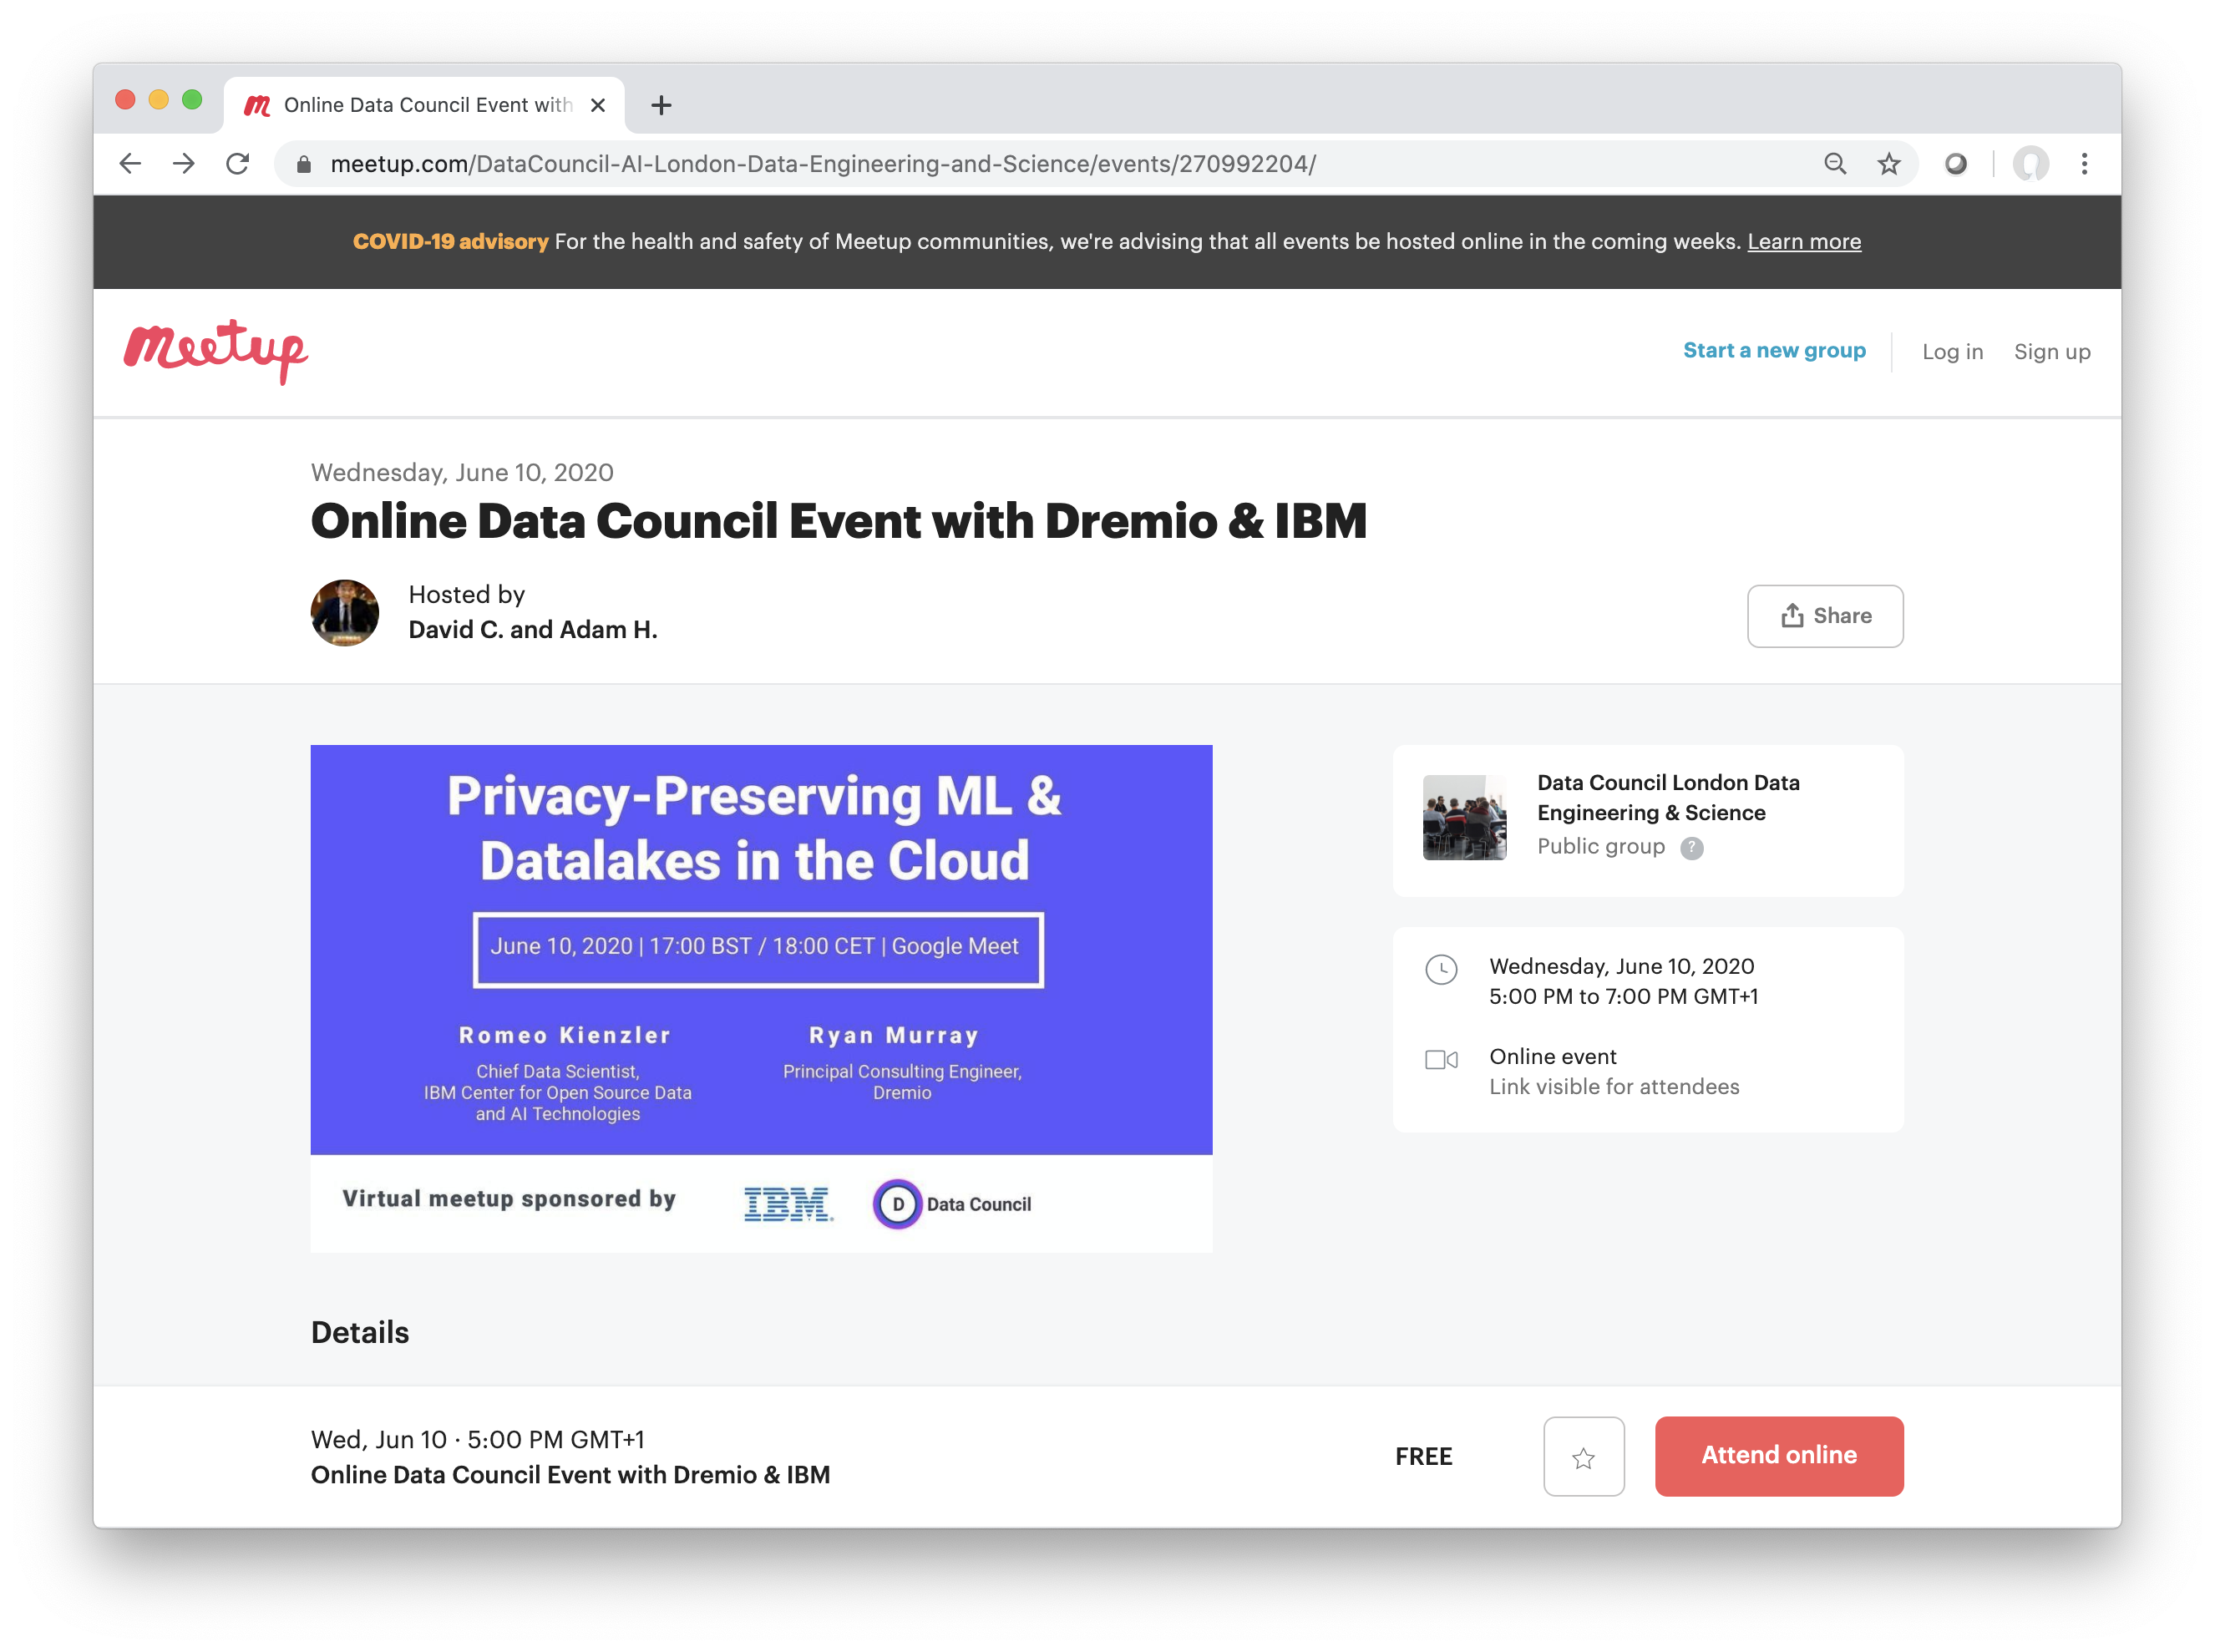Click Sign up
This screenshot has height=1652, width=2215.
coord(2051,352)
